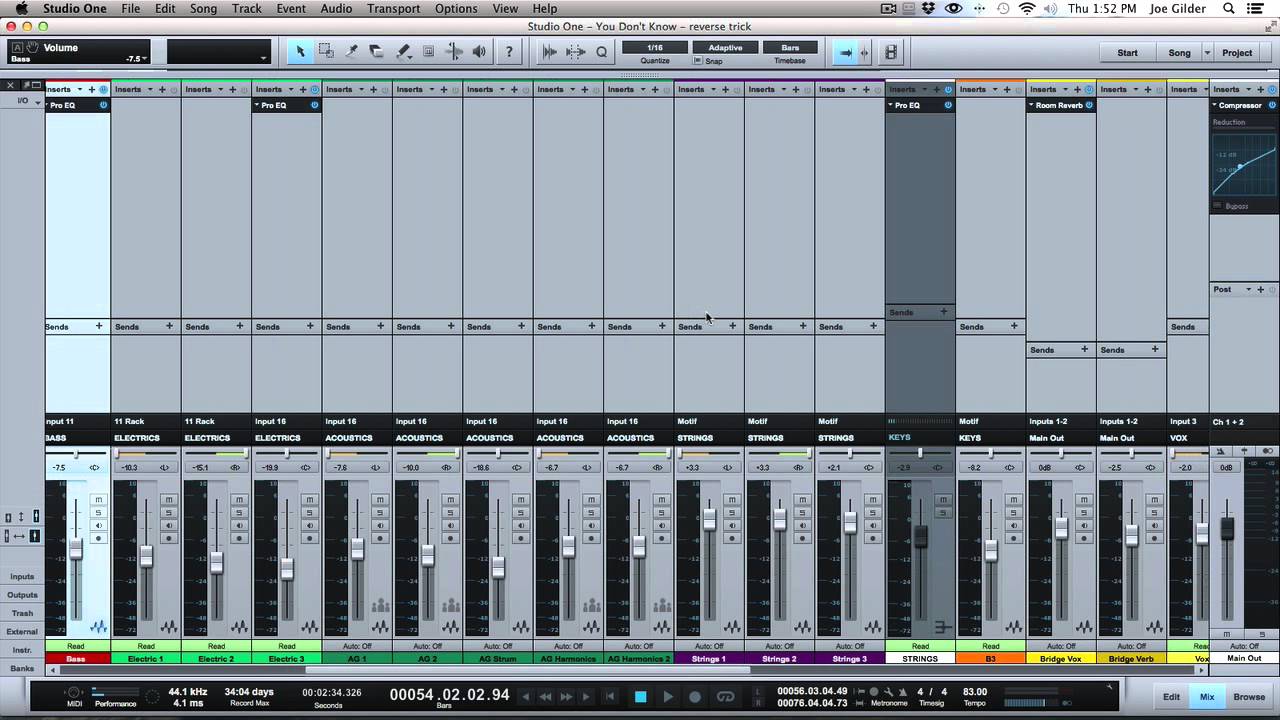Mute the Bass channel
1280x720 pixels.
tap(98, 500)
